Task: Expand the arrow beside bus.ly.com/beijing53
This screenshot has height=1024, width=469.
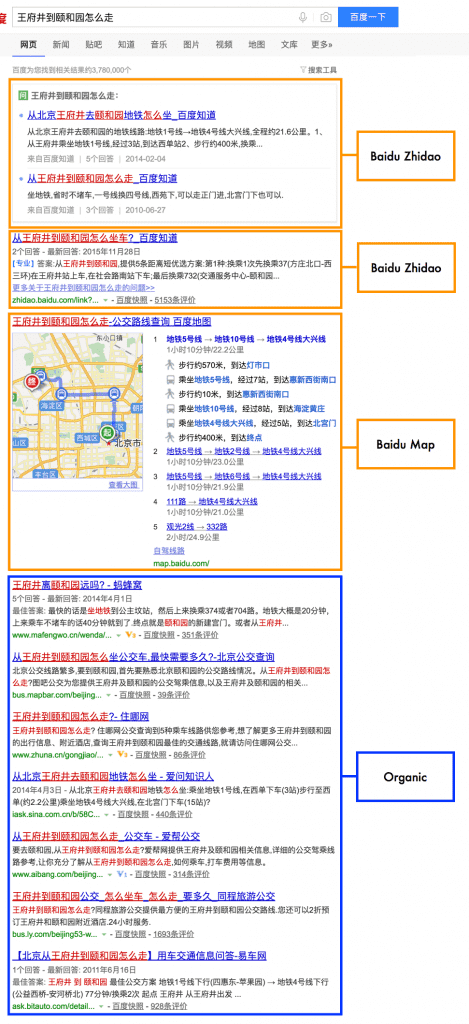Action: [105, 935]
